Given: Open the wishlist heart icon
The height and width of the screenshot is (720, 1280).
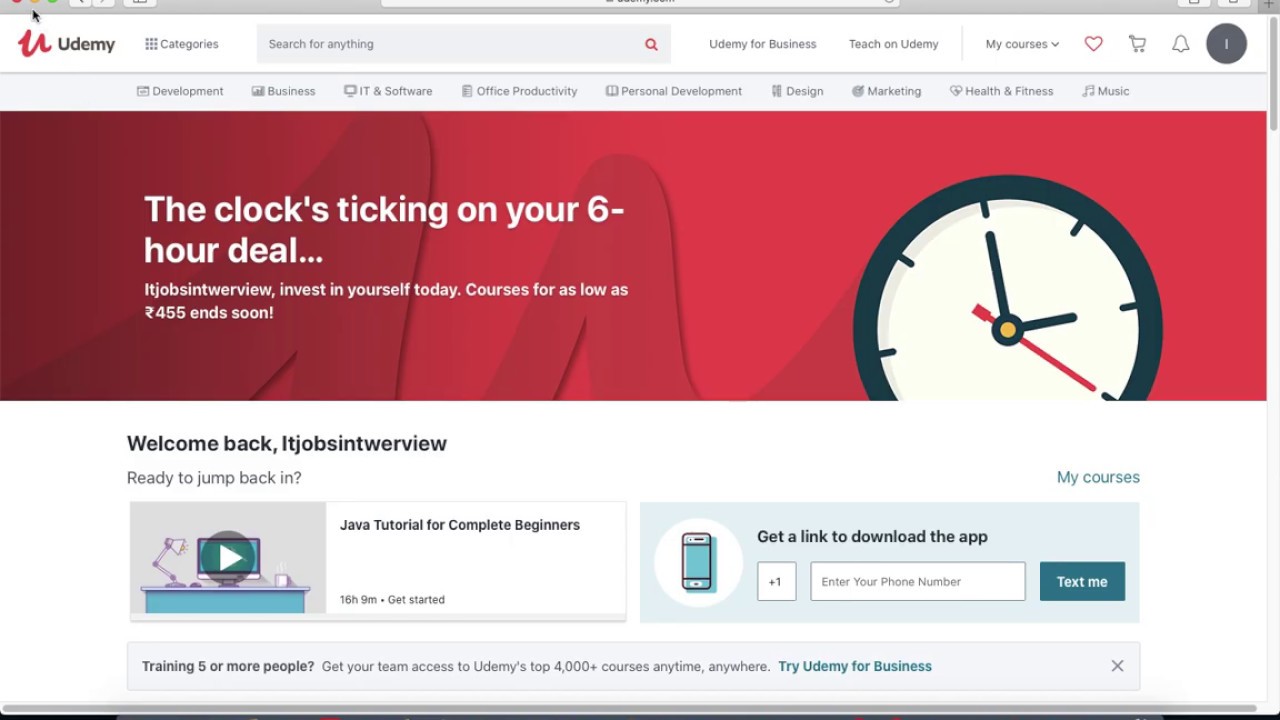Looking at the screenshot, I should [x=1093, y=44].
